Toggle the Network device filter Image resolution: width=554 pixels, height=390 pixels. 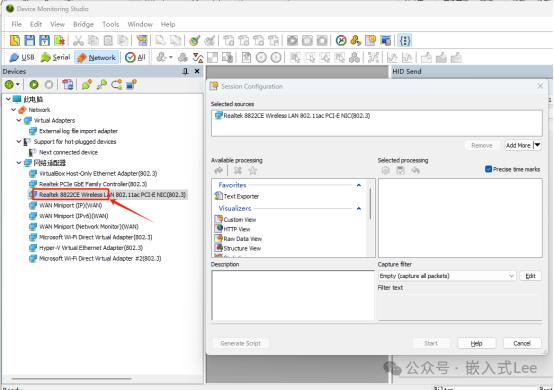(x=97, y=57)
